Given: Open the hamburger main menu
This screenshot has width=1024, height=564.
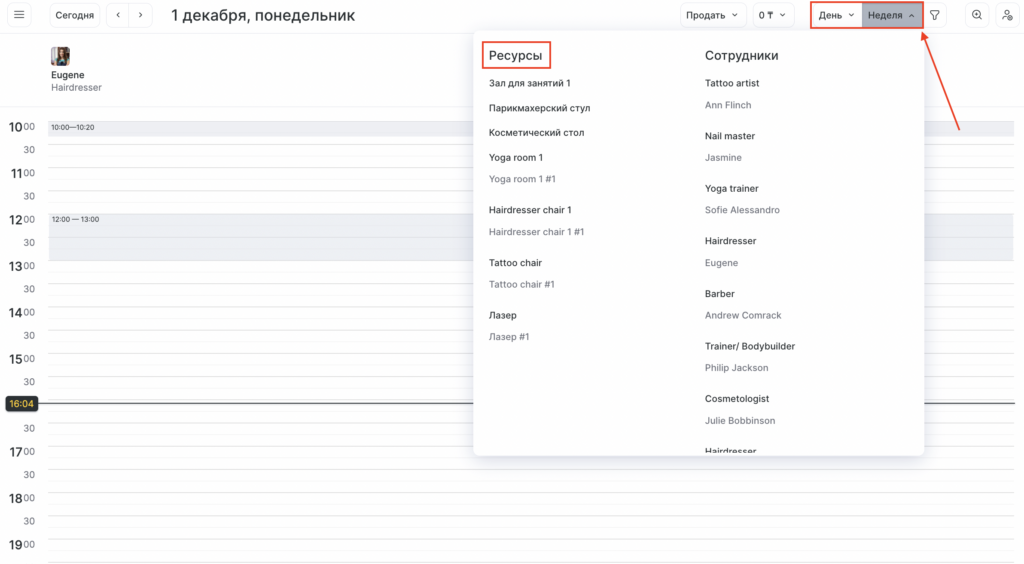Looking at the screenshot, I should [20, 15].
